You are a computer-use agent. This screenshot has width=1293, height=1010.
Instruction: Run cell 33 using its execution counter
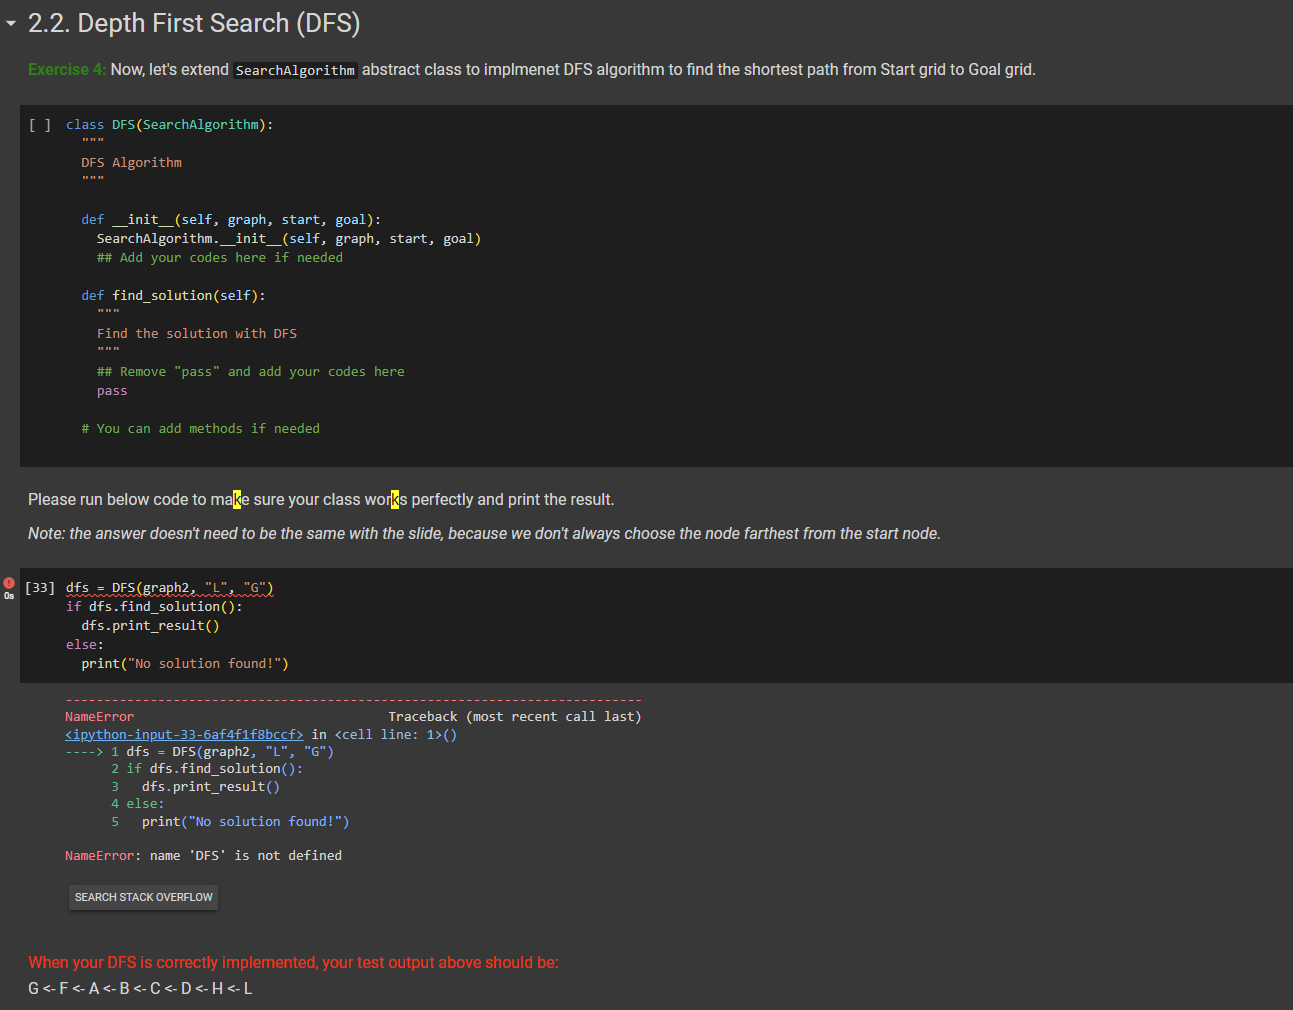click(x=40, y=588)
